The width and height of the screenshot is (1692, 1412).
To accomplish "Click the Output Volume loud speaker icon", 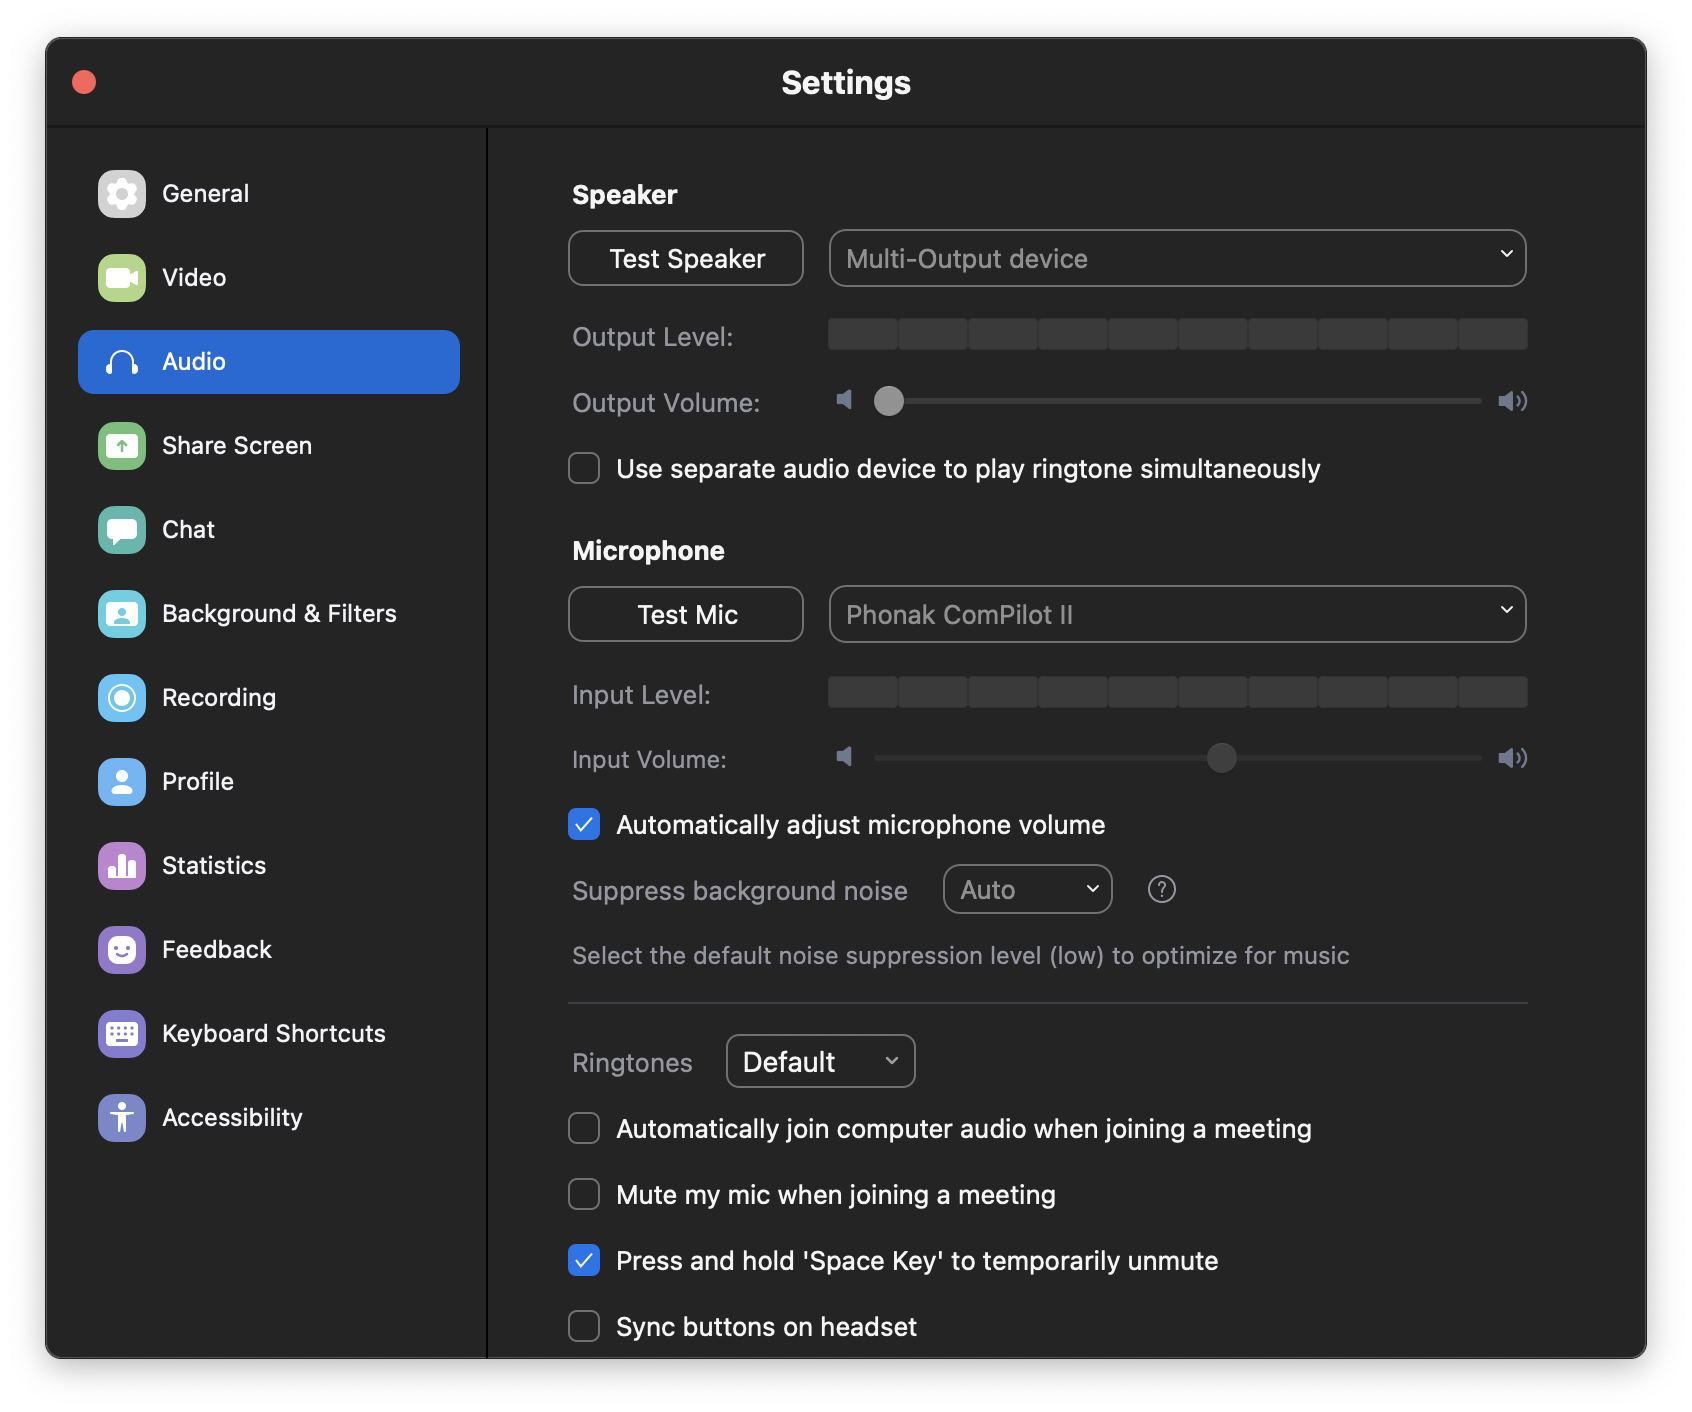I will coord(1512,401).
